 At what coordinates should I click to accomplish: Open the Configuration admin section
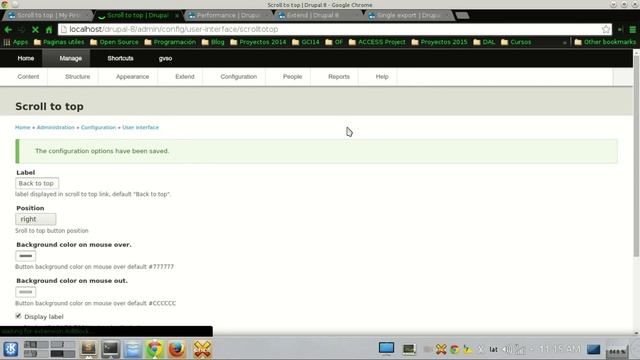pyautogui.click(x=239, y=77)
